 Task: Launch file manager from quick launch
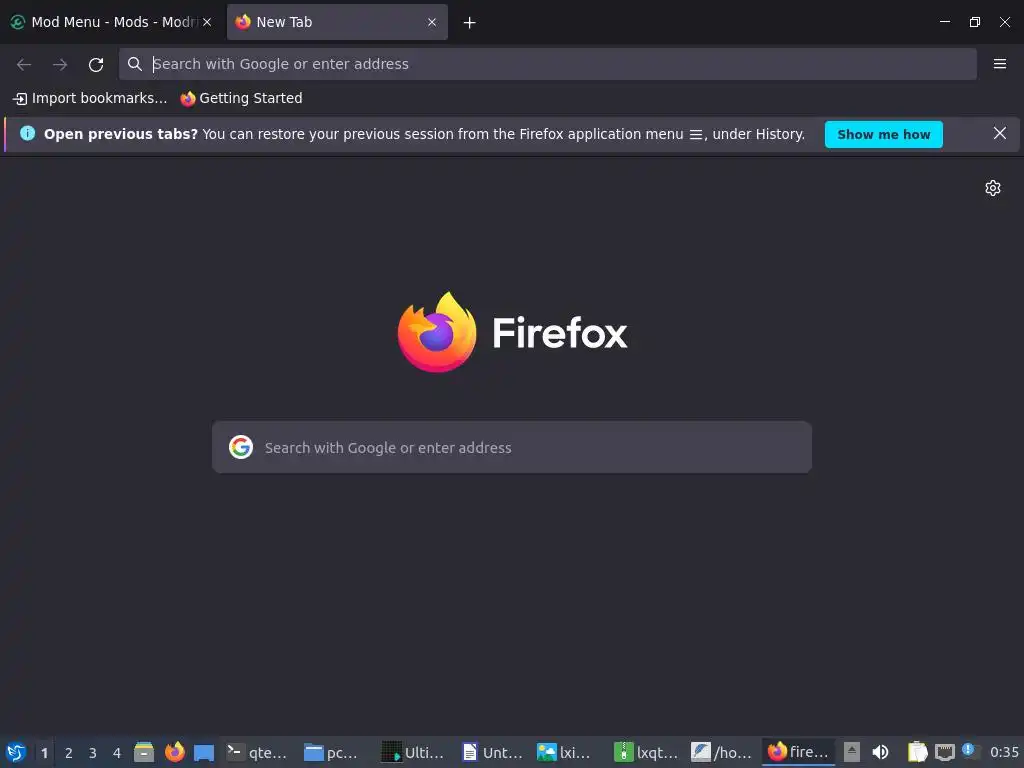coord(144,752)
